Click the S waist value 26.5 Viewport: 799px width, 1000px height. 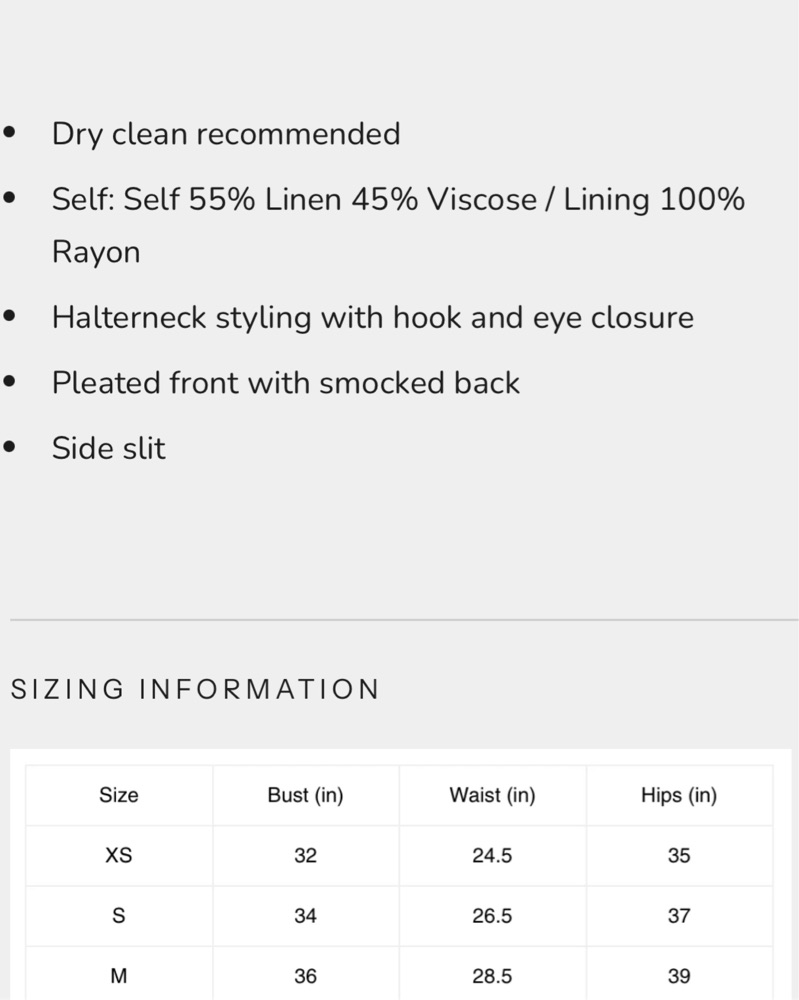tap(492, 916)
